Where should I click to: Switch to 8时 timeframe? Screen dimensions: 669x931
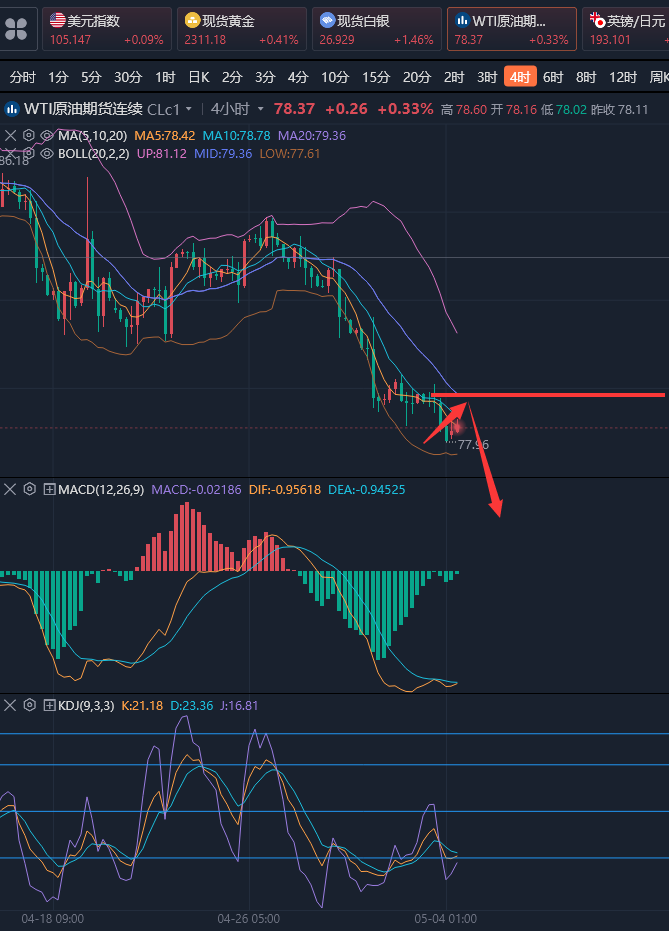[x=586, y=77]
